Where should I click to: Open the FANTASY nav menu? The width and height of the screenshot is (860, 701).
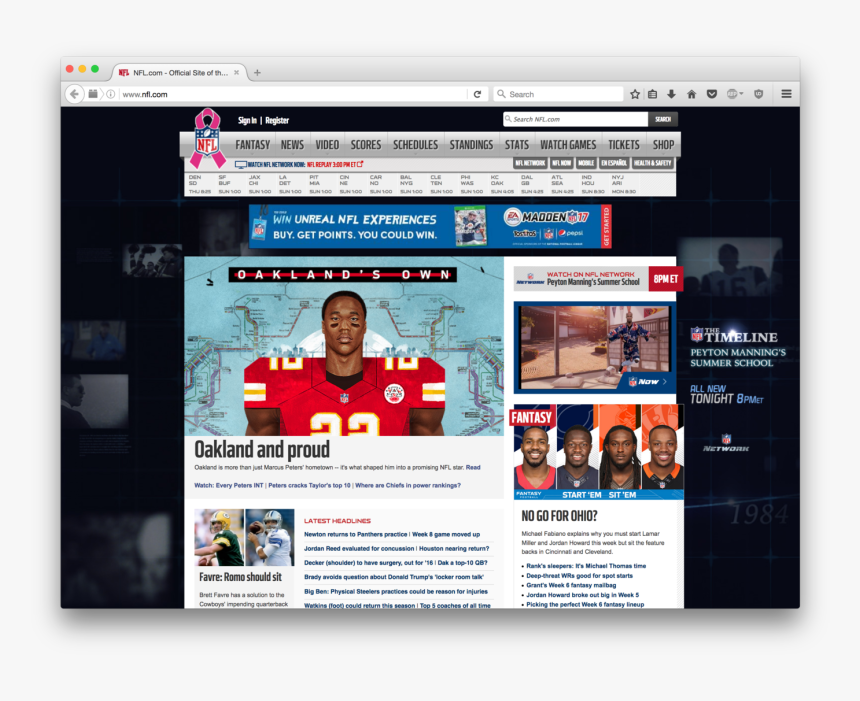pos(252,145)
